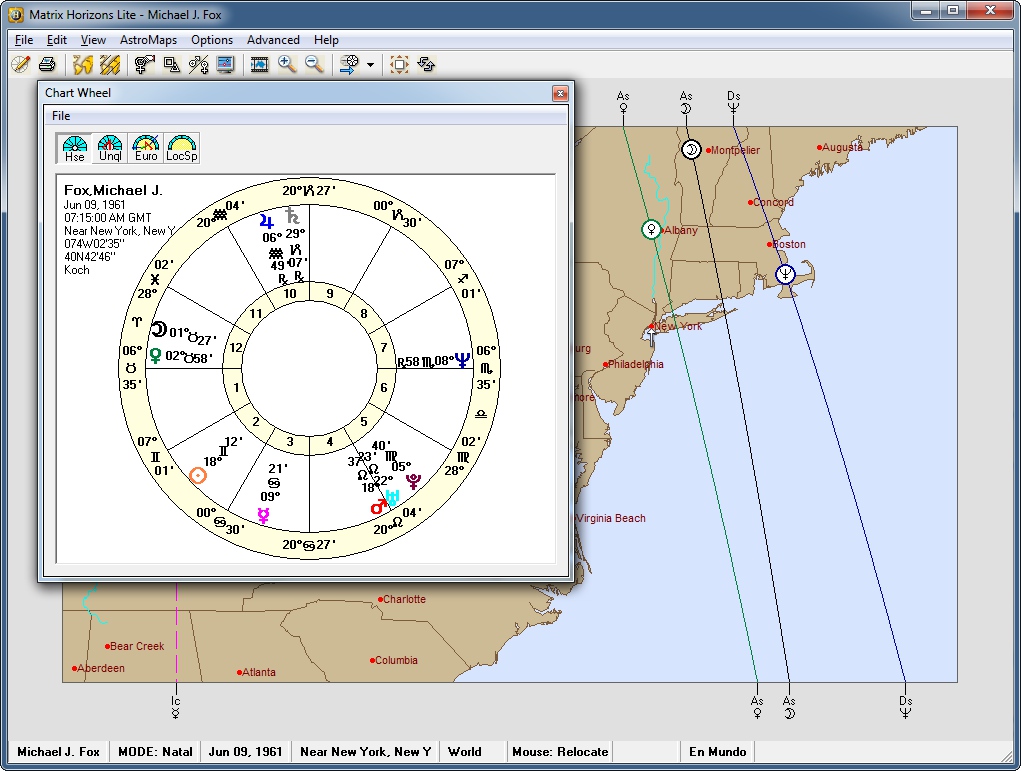Open the dropdown arrow beside the wheel icon
The height and width of the screenshot is (771, 1021).
pos(371,64)
